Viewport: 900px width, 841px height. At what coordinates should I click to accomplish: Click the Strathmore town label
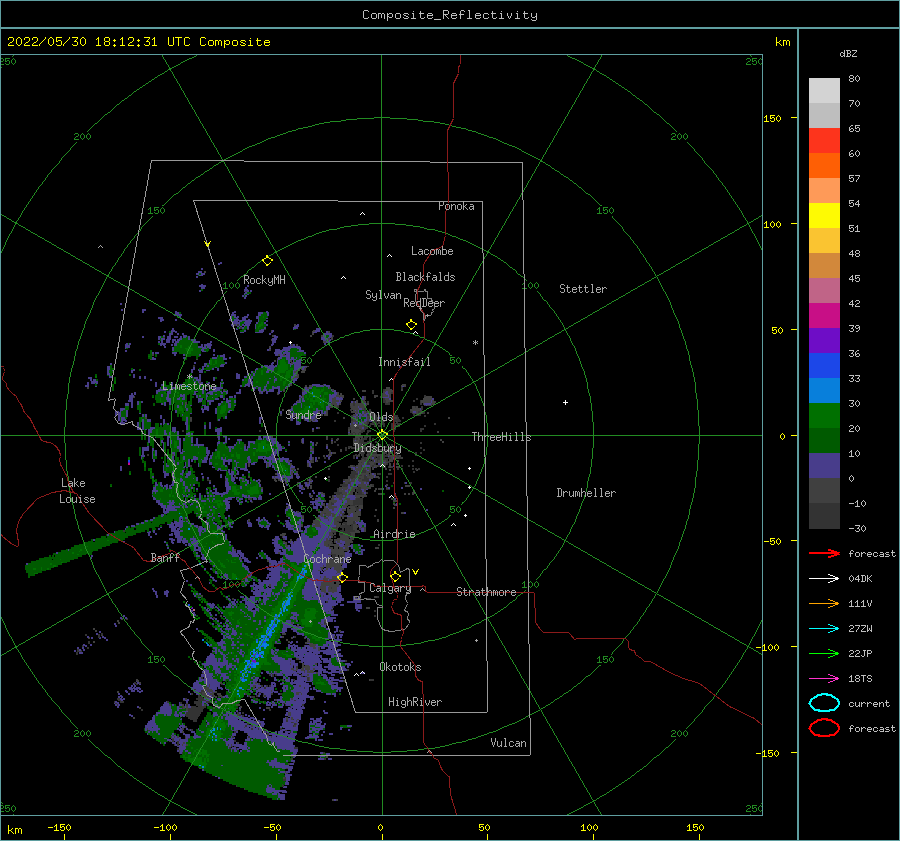pyautogui.click(x=486, y=592)
